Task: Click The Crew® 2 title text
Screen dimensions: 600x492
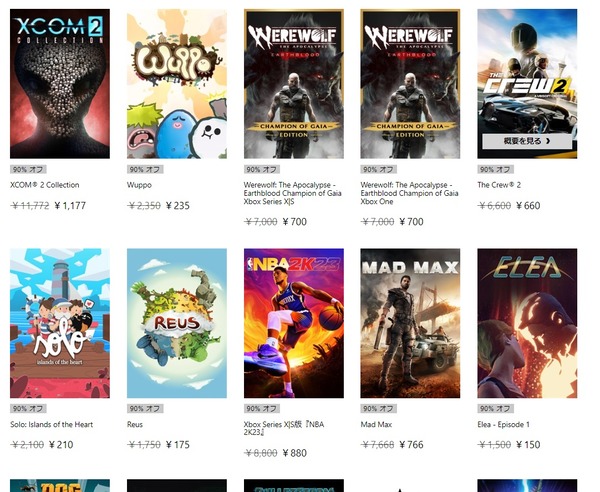Action: pos(499,185)
